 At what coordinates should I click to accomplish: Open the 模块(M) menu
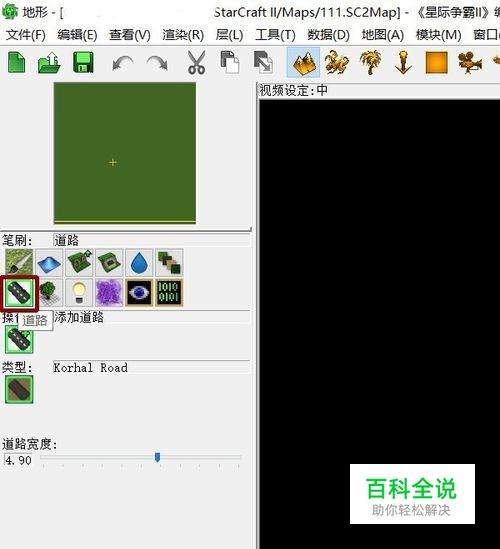438,35
